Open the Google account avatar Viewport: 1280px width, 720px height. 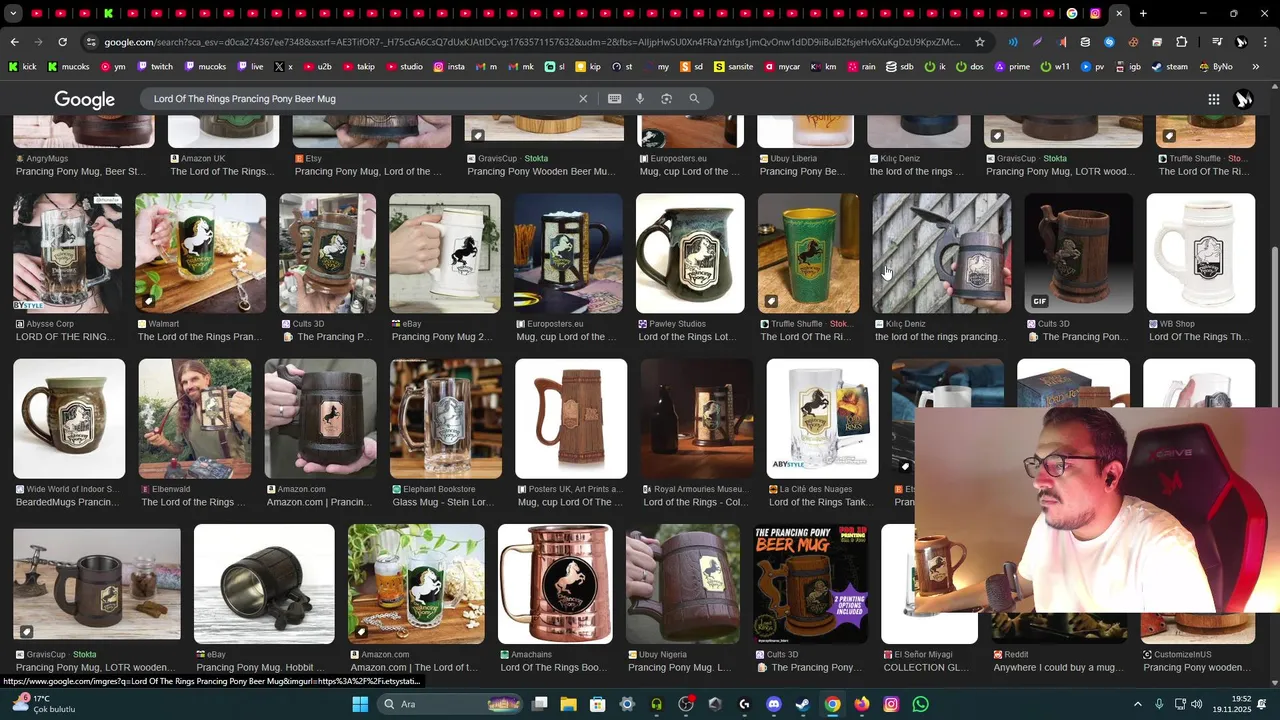click(x=1244, y=99)
